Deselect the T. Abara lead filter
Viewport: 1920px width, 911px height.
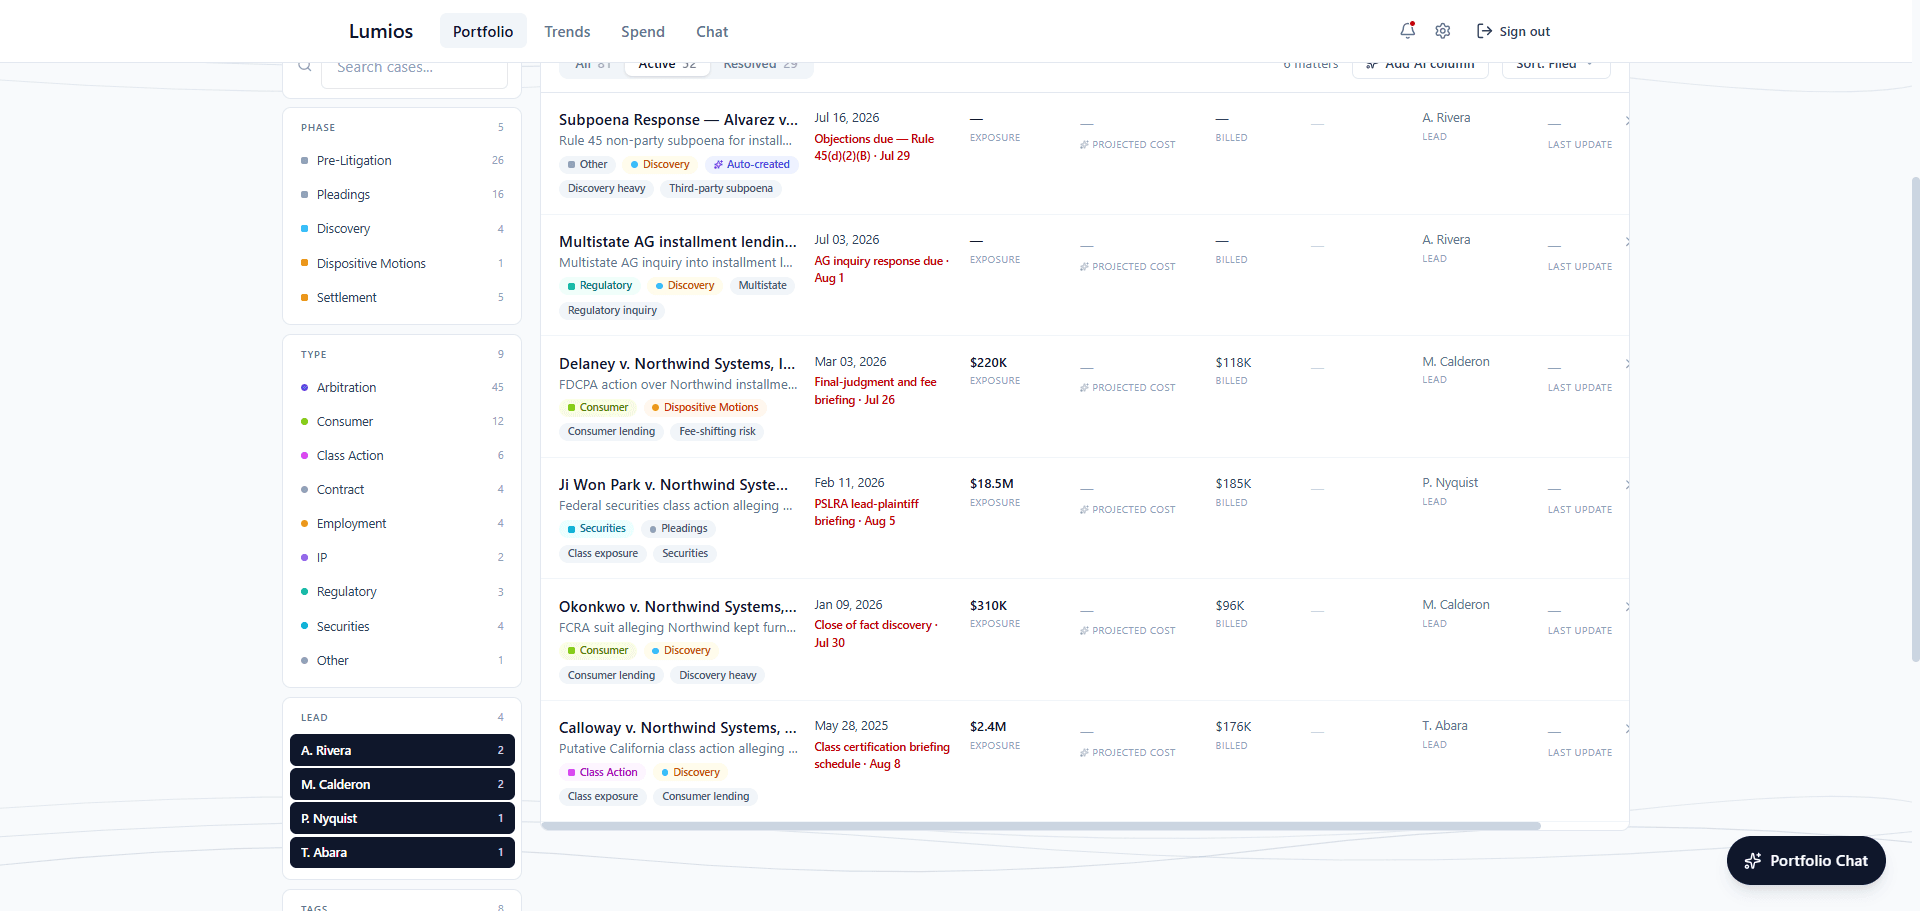[402, 852]
